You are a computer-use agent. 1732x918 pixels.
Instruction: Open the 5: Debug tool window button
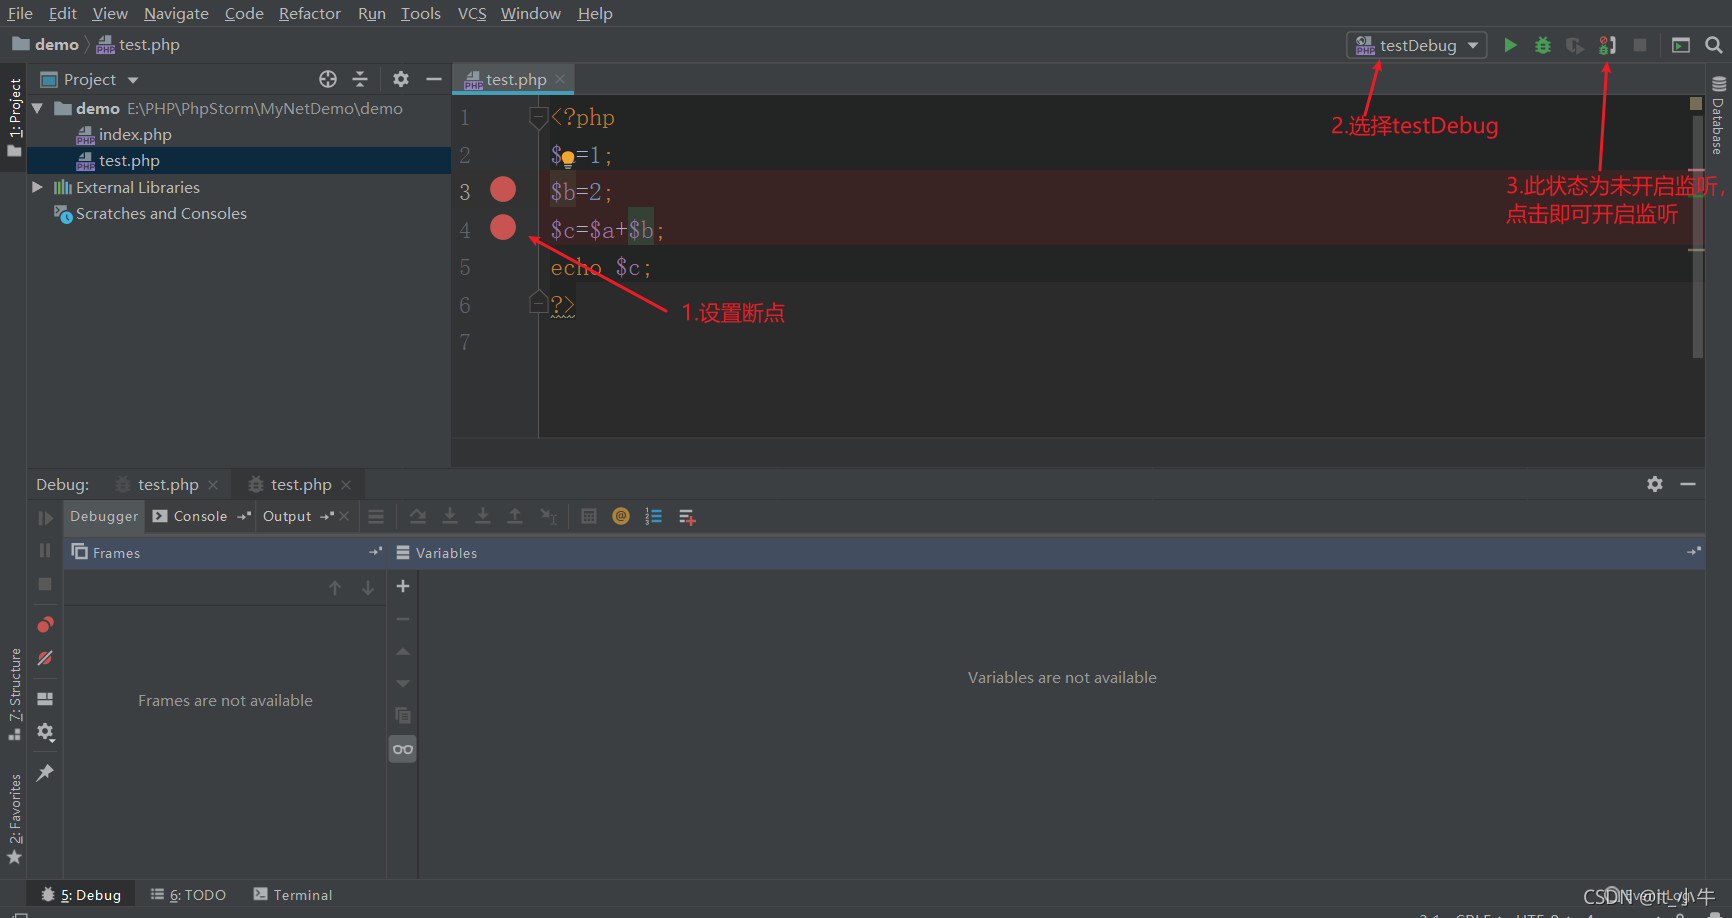pos(82,895)
